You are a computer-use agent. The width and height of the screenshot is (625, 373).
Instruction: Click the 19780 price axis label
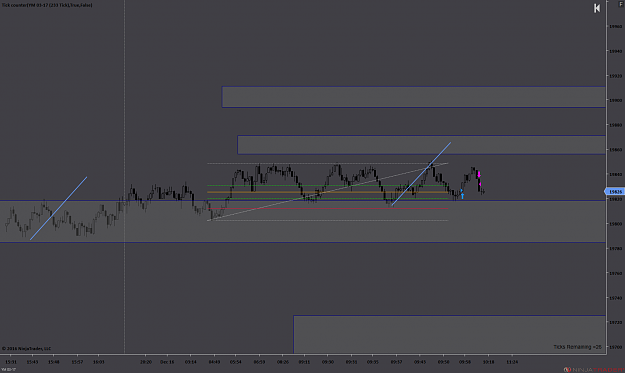[615, 249]
